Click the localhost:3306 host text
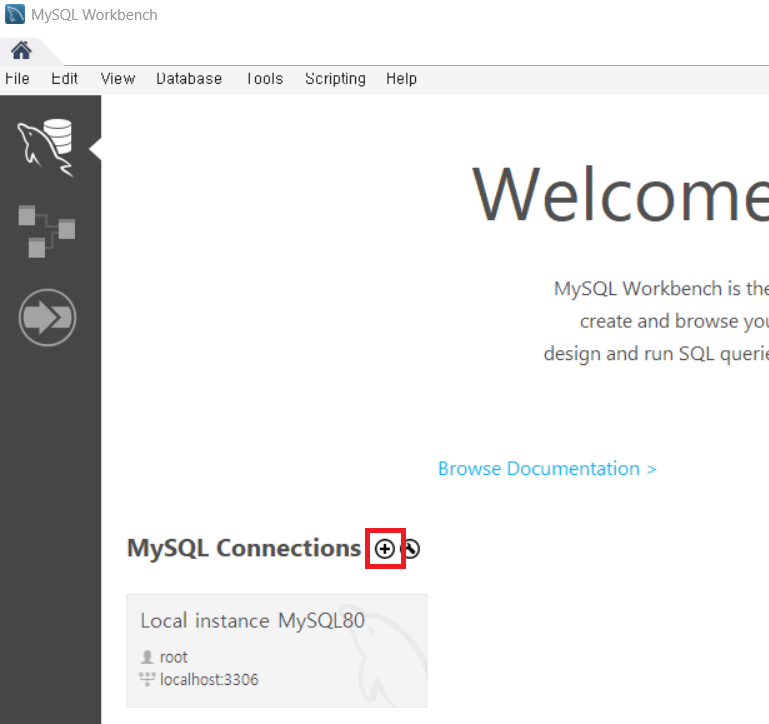This screenshot has height=724, width=769. pyautogui.click(x=209, y=679)
